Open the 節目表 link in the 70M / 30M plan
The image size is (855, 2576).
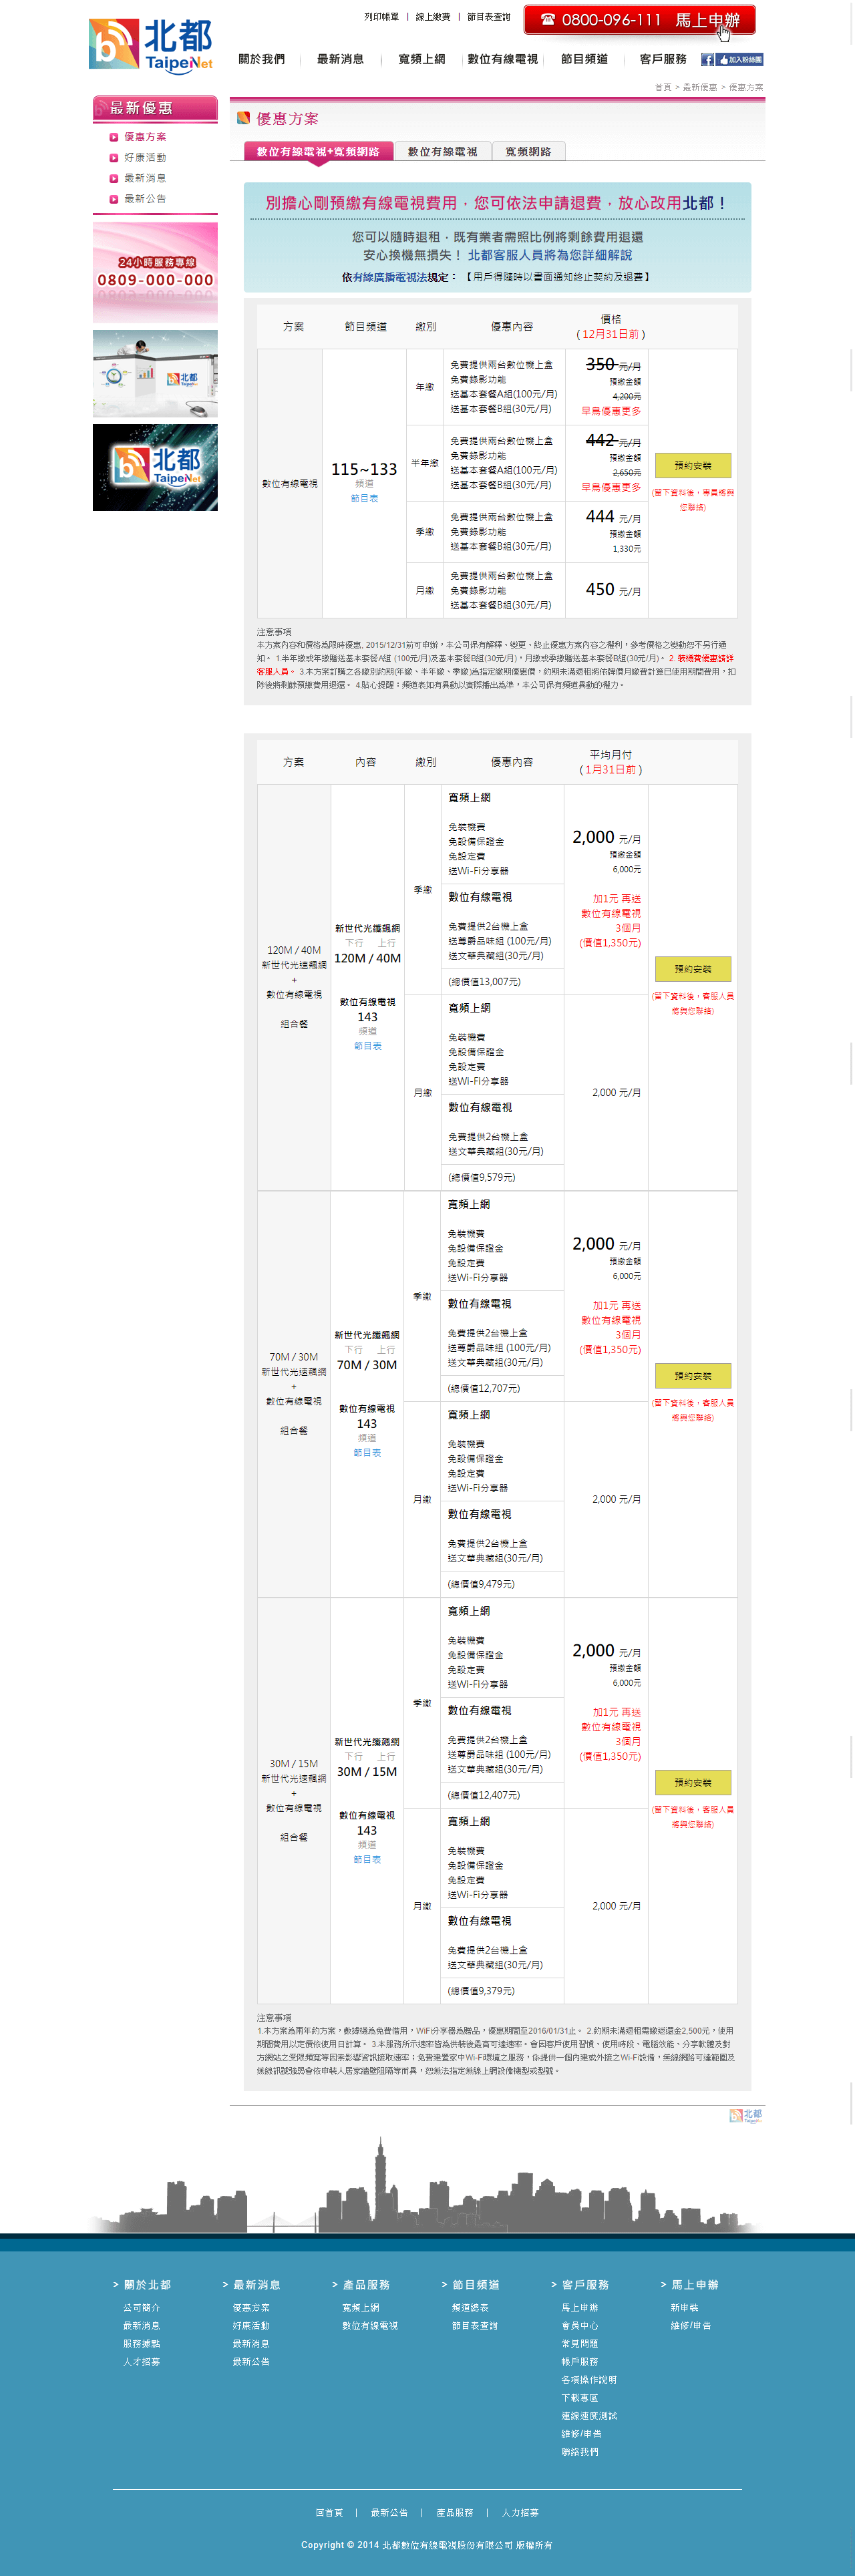[367, 1453]
